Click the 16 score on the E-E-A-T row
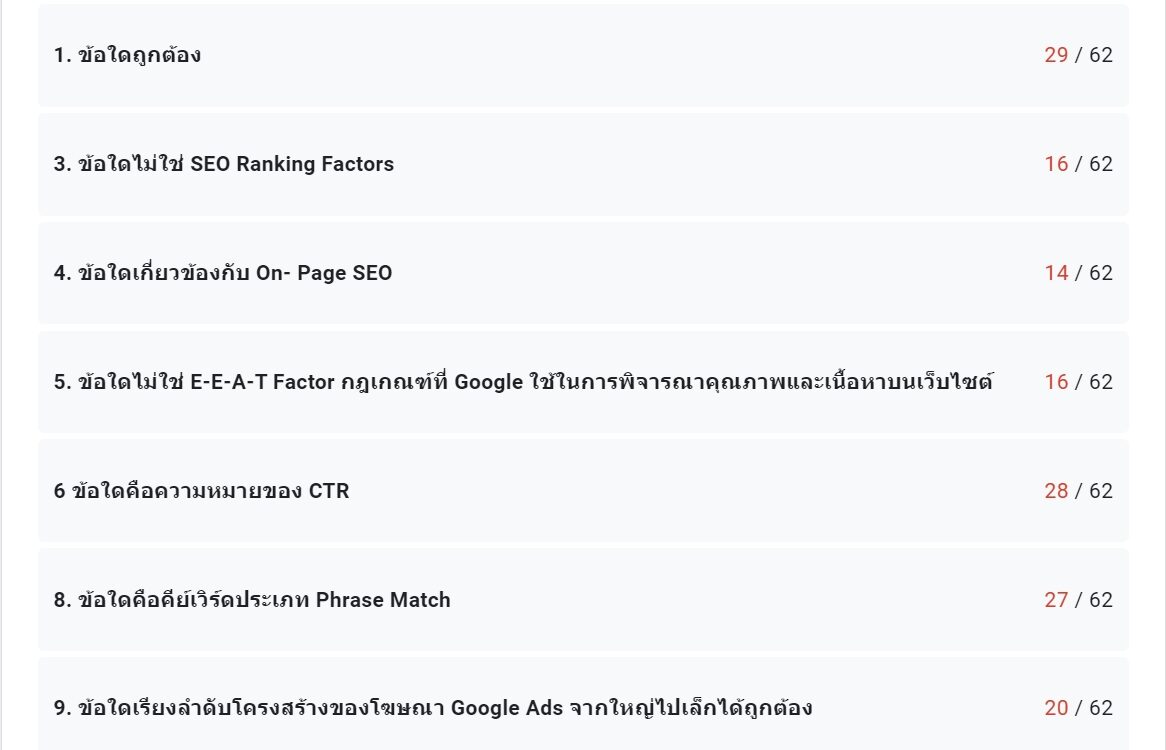Viewport: 1166px width, 750px height. 1056,382
